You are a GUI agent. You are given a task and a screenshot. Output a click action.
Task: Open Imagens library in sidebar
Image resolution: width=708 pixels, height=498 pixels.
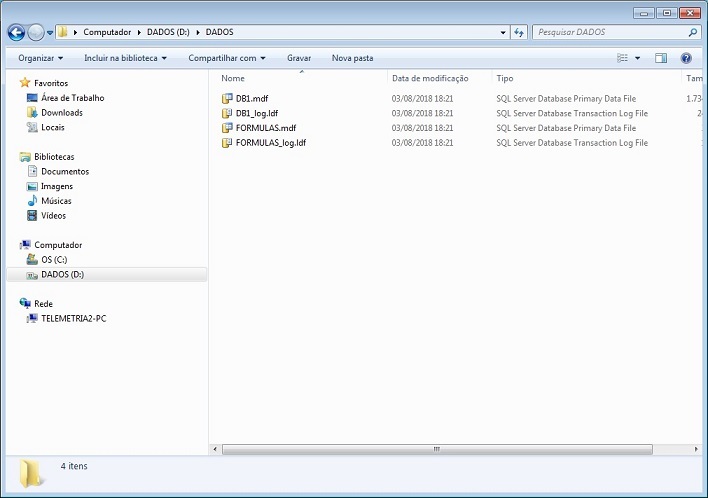[56, 186]
